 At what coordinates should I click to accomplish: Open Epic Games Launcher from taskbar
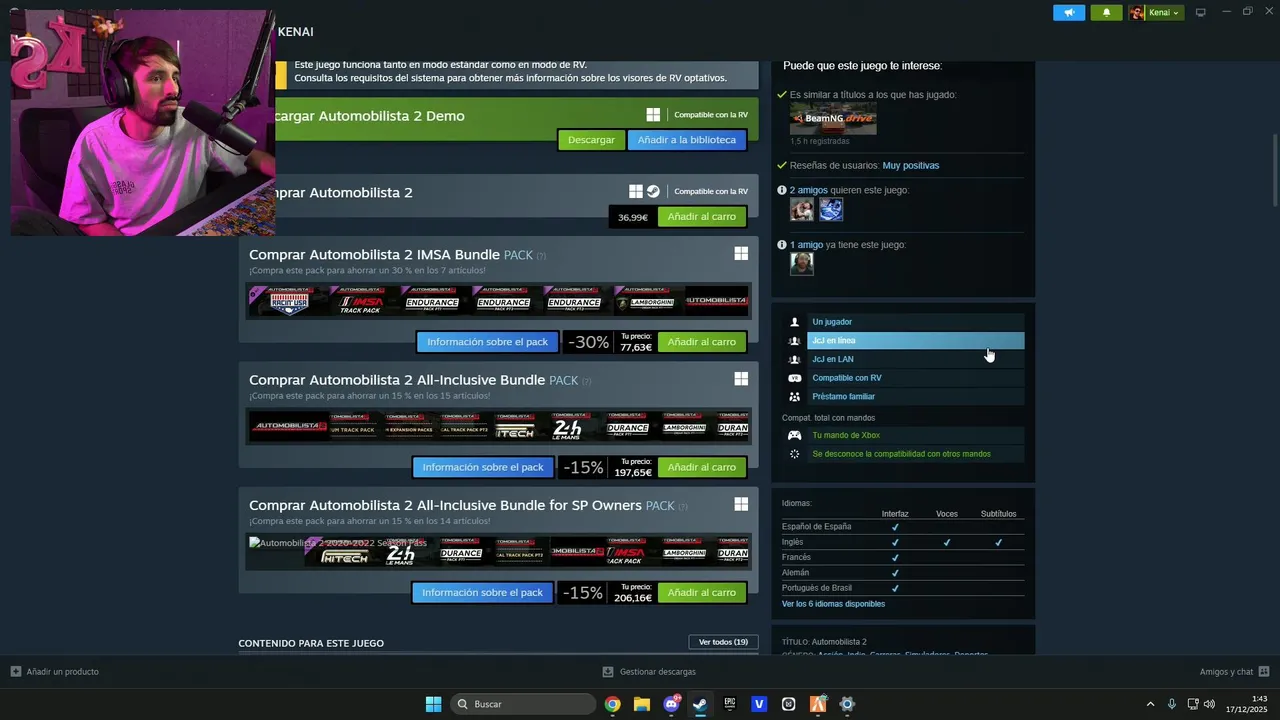coord(729,704)
